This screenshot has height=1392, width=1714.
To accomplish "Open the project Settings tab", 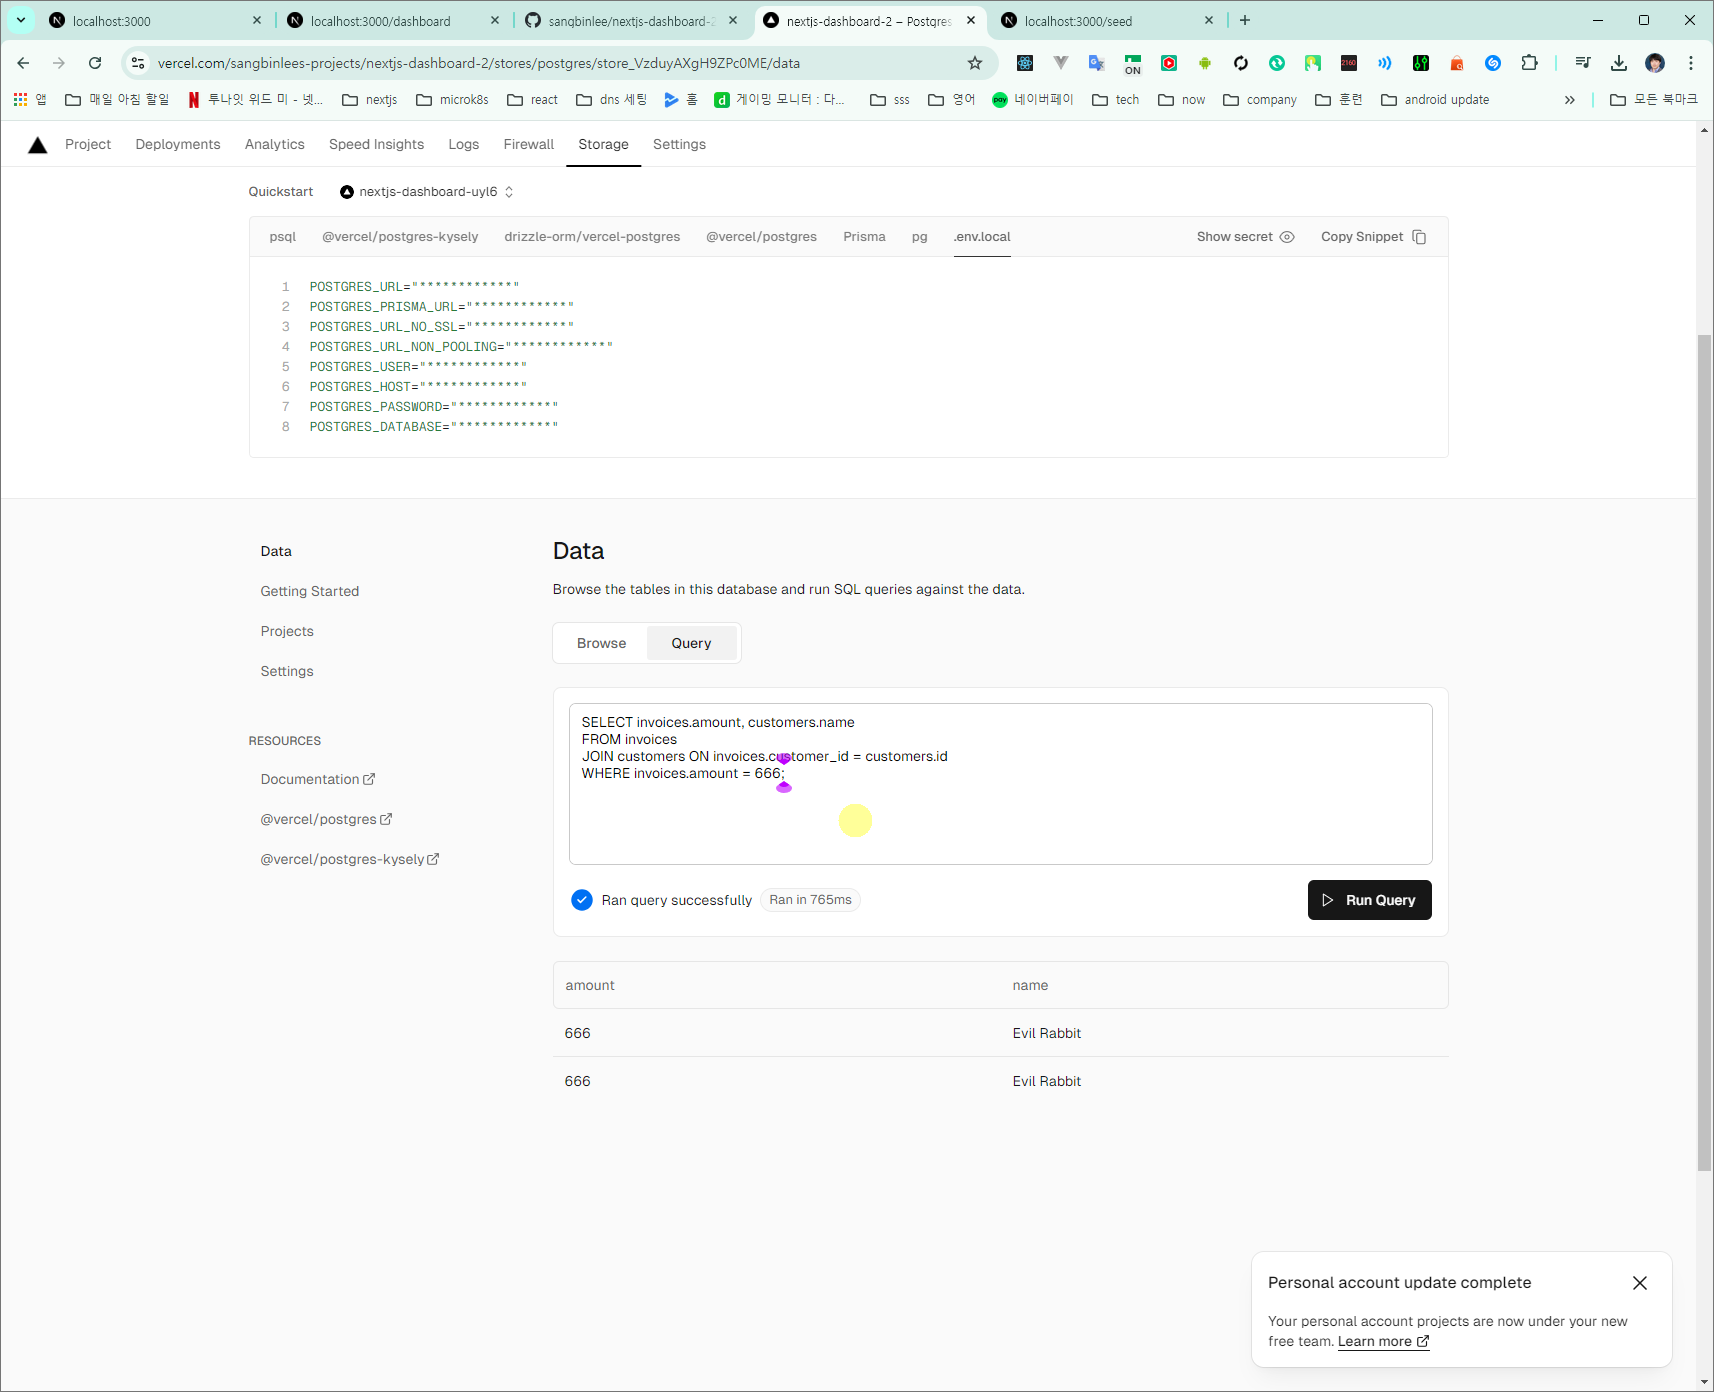I will point(679,144).
